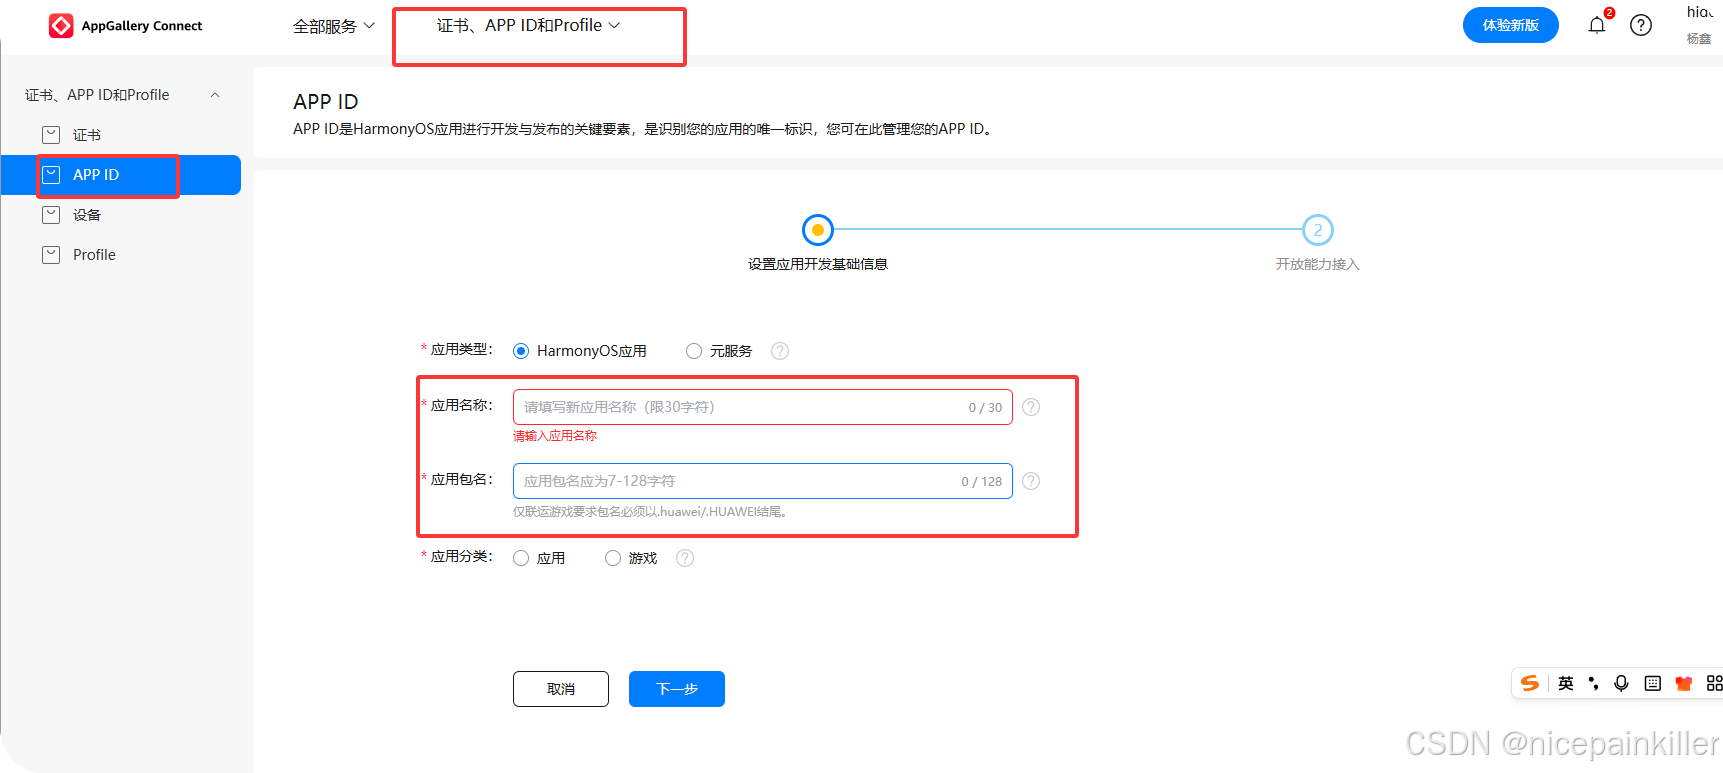
Task: Collapse 证书、APP ID和Profile sidebar section
Action: point(215,95)
